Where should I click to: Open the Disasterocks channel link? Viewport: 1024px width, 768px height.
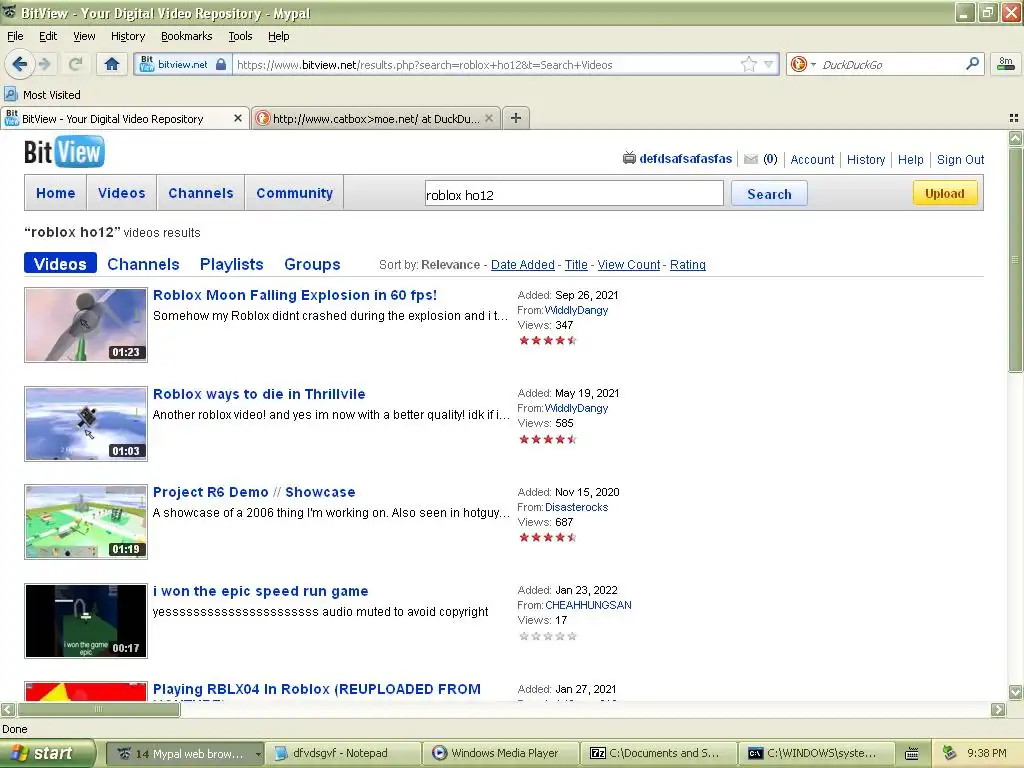click(577, 507)
